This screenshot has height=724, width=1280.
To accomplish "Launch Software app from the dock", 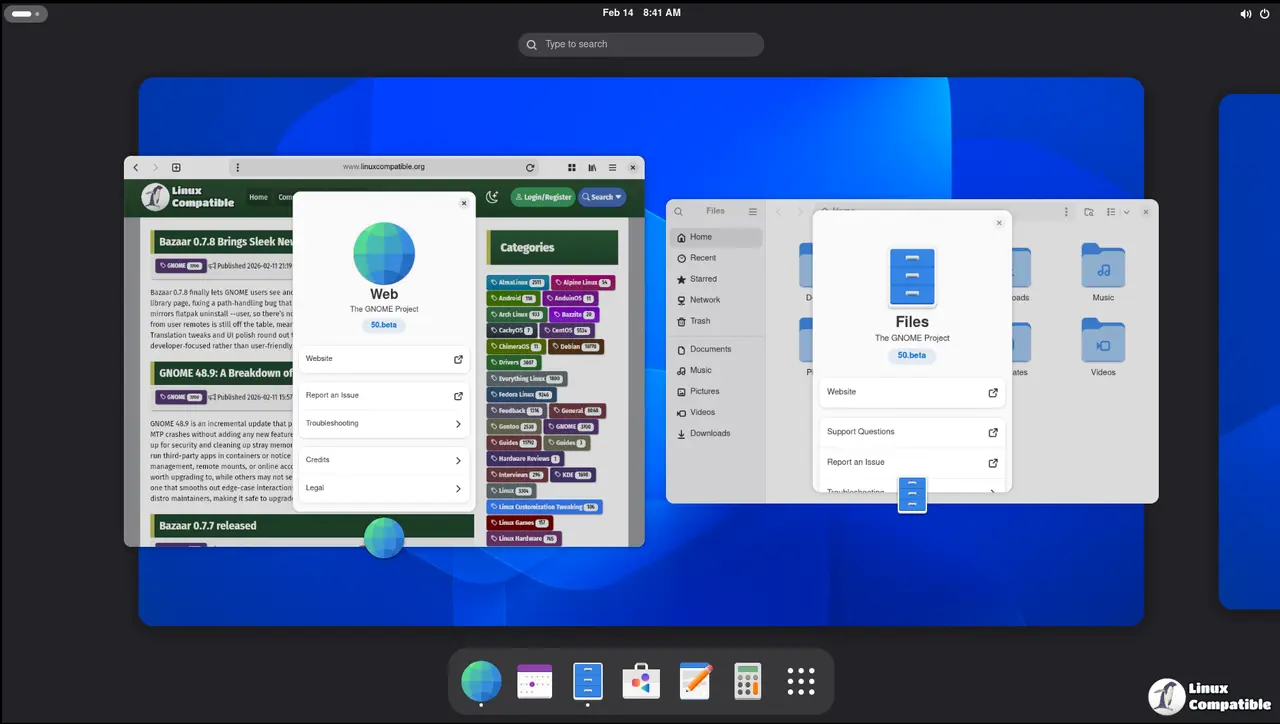I will pyautogui.click(x=641, y=681).
